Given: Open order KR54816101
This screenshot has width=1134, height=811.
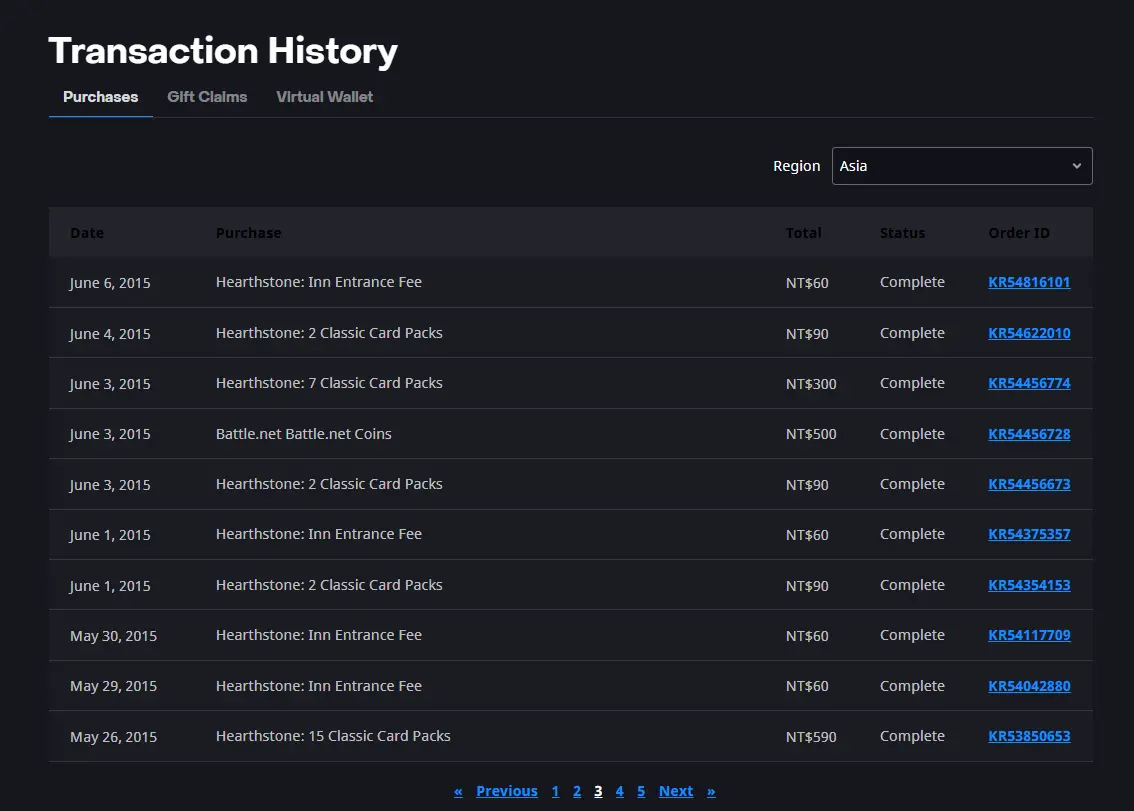Looking at the screenshot, I should tap(1029, 282).
